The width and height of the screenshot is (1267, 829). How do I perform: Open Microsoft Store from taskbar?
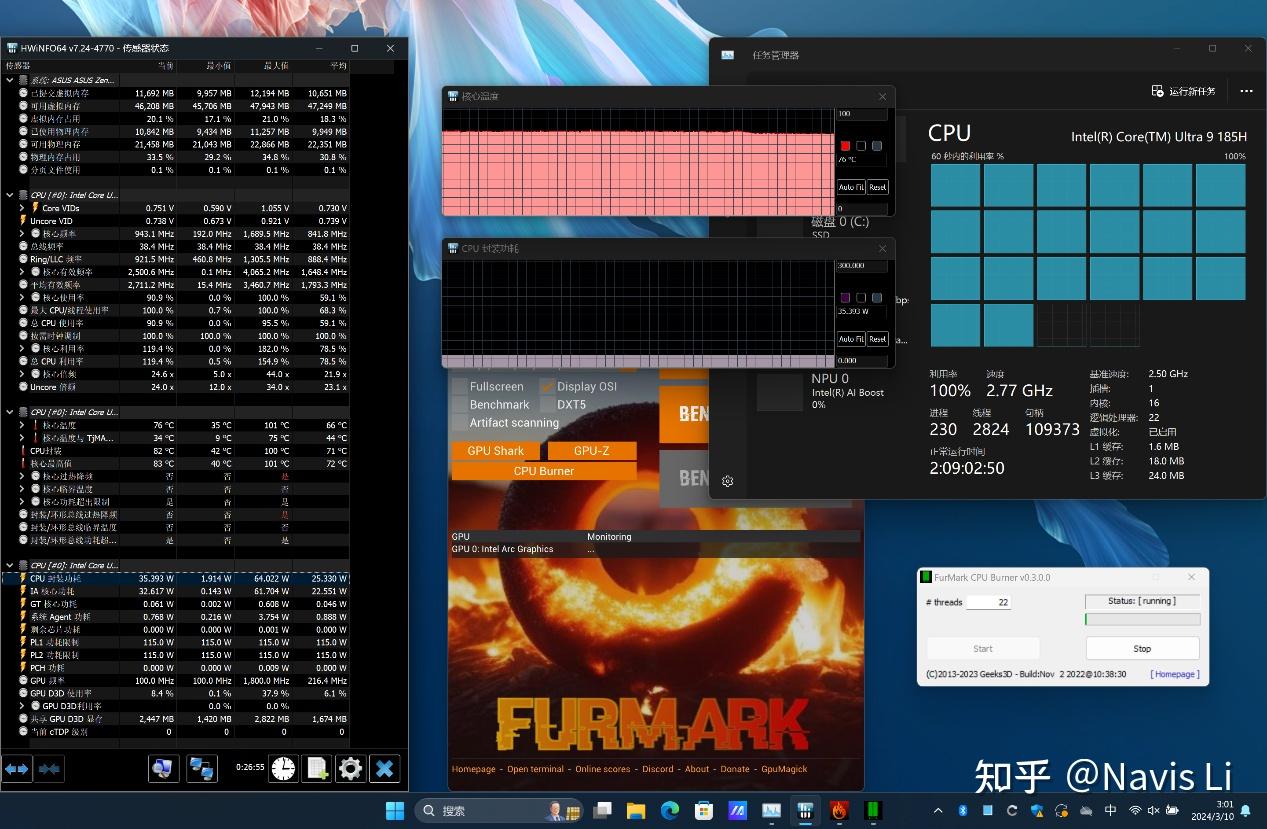coord(704,810)
